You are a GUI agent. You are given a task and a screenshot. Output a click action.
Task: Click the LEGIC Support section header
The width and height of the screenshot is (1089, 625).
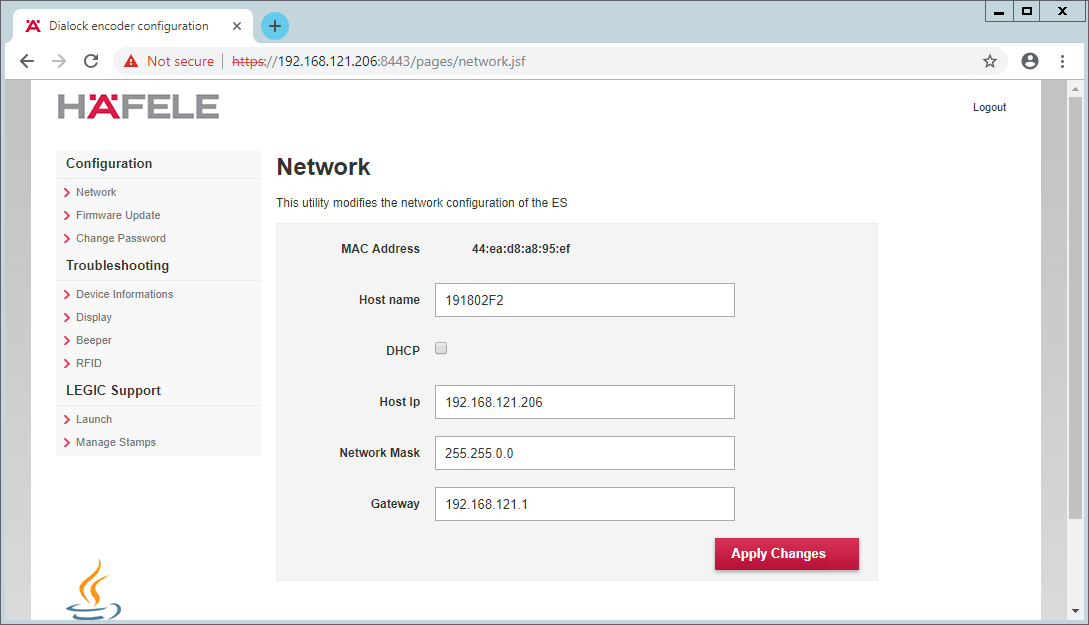[x=113, y=390]
